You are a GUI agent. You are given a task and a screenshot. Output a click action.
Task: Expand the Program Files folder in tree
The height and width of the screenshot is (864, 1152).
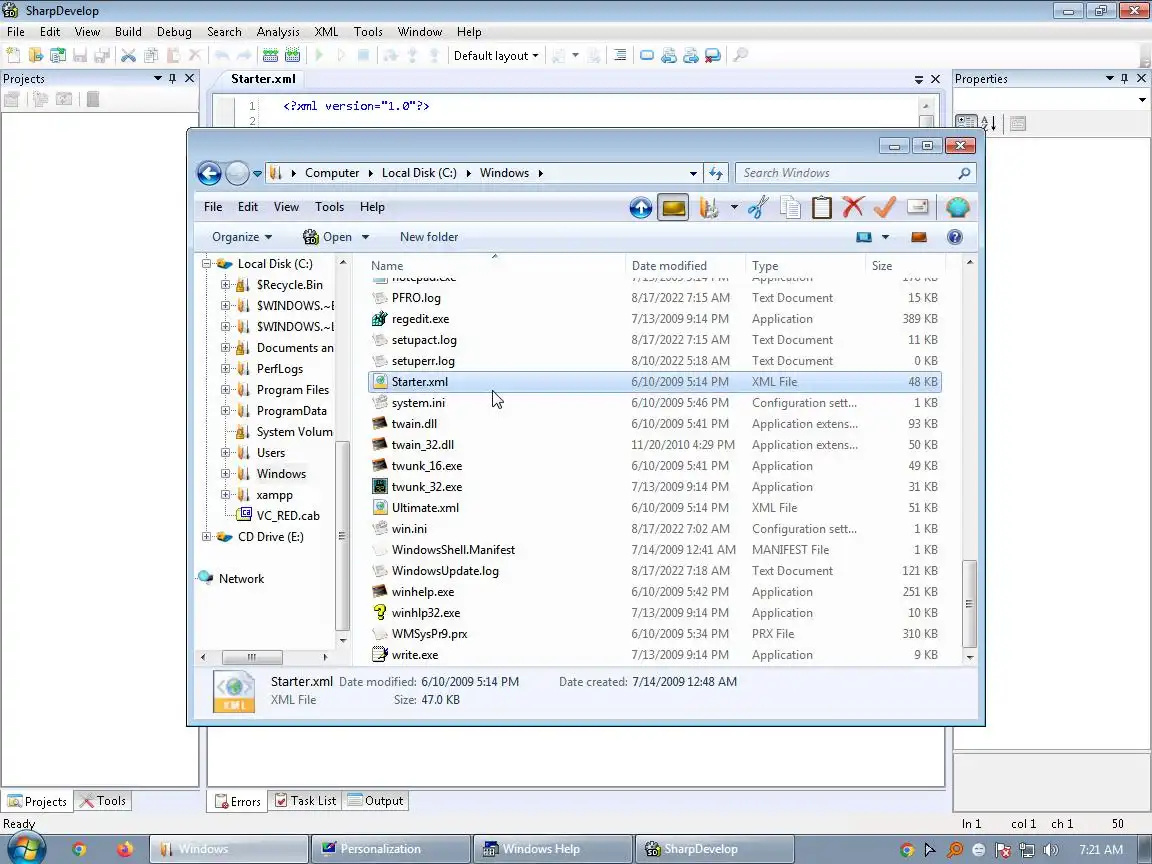(x=226, y=389)
